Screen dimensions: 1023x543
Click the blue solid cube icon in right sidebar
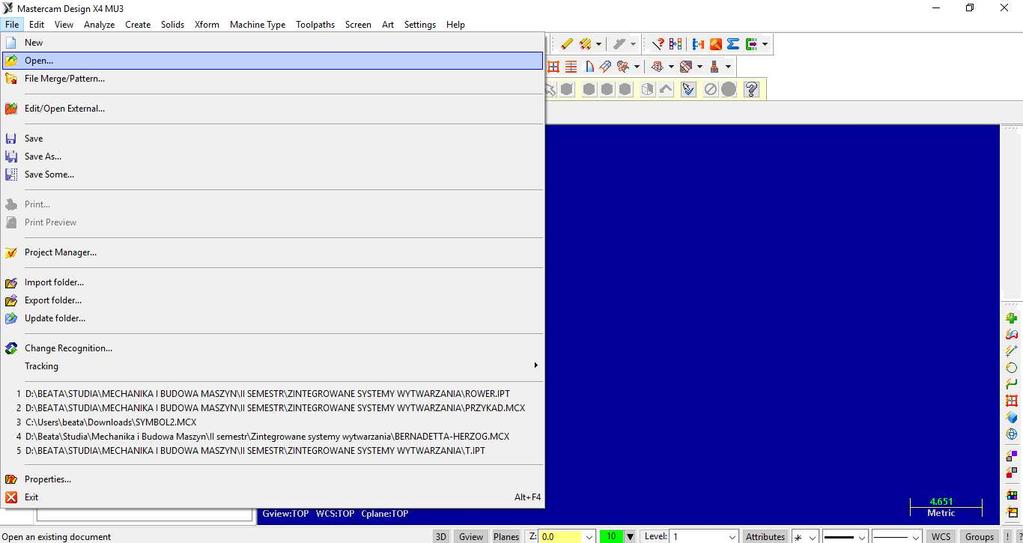(1012, 417)
